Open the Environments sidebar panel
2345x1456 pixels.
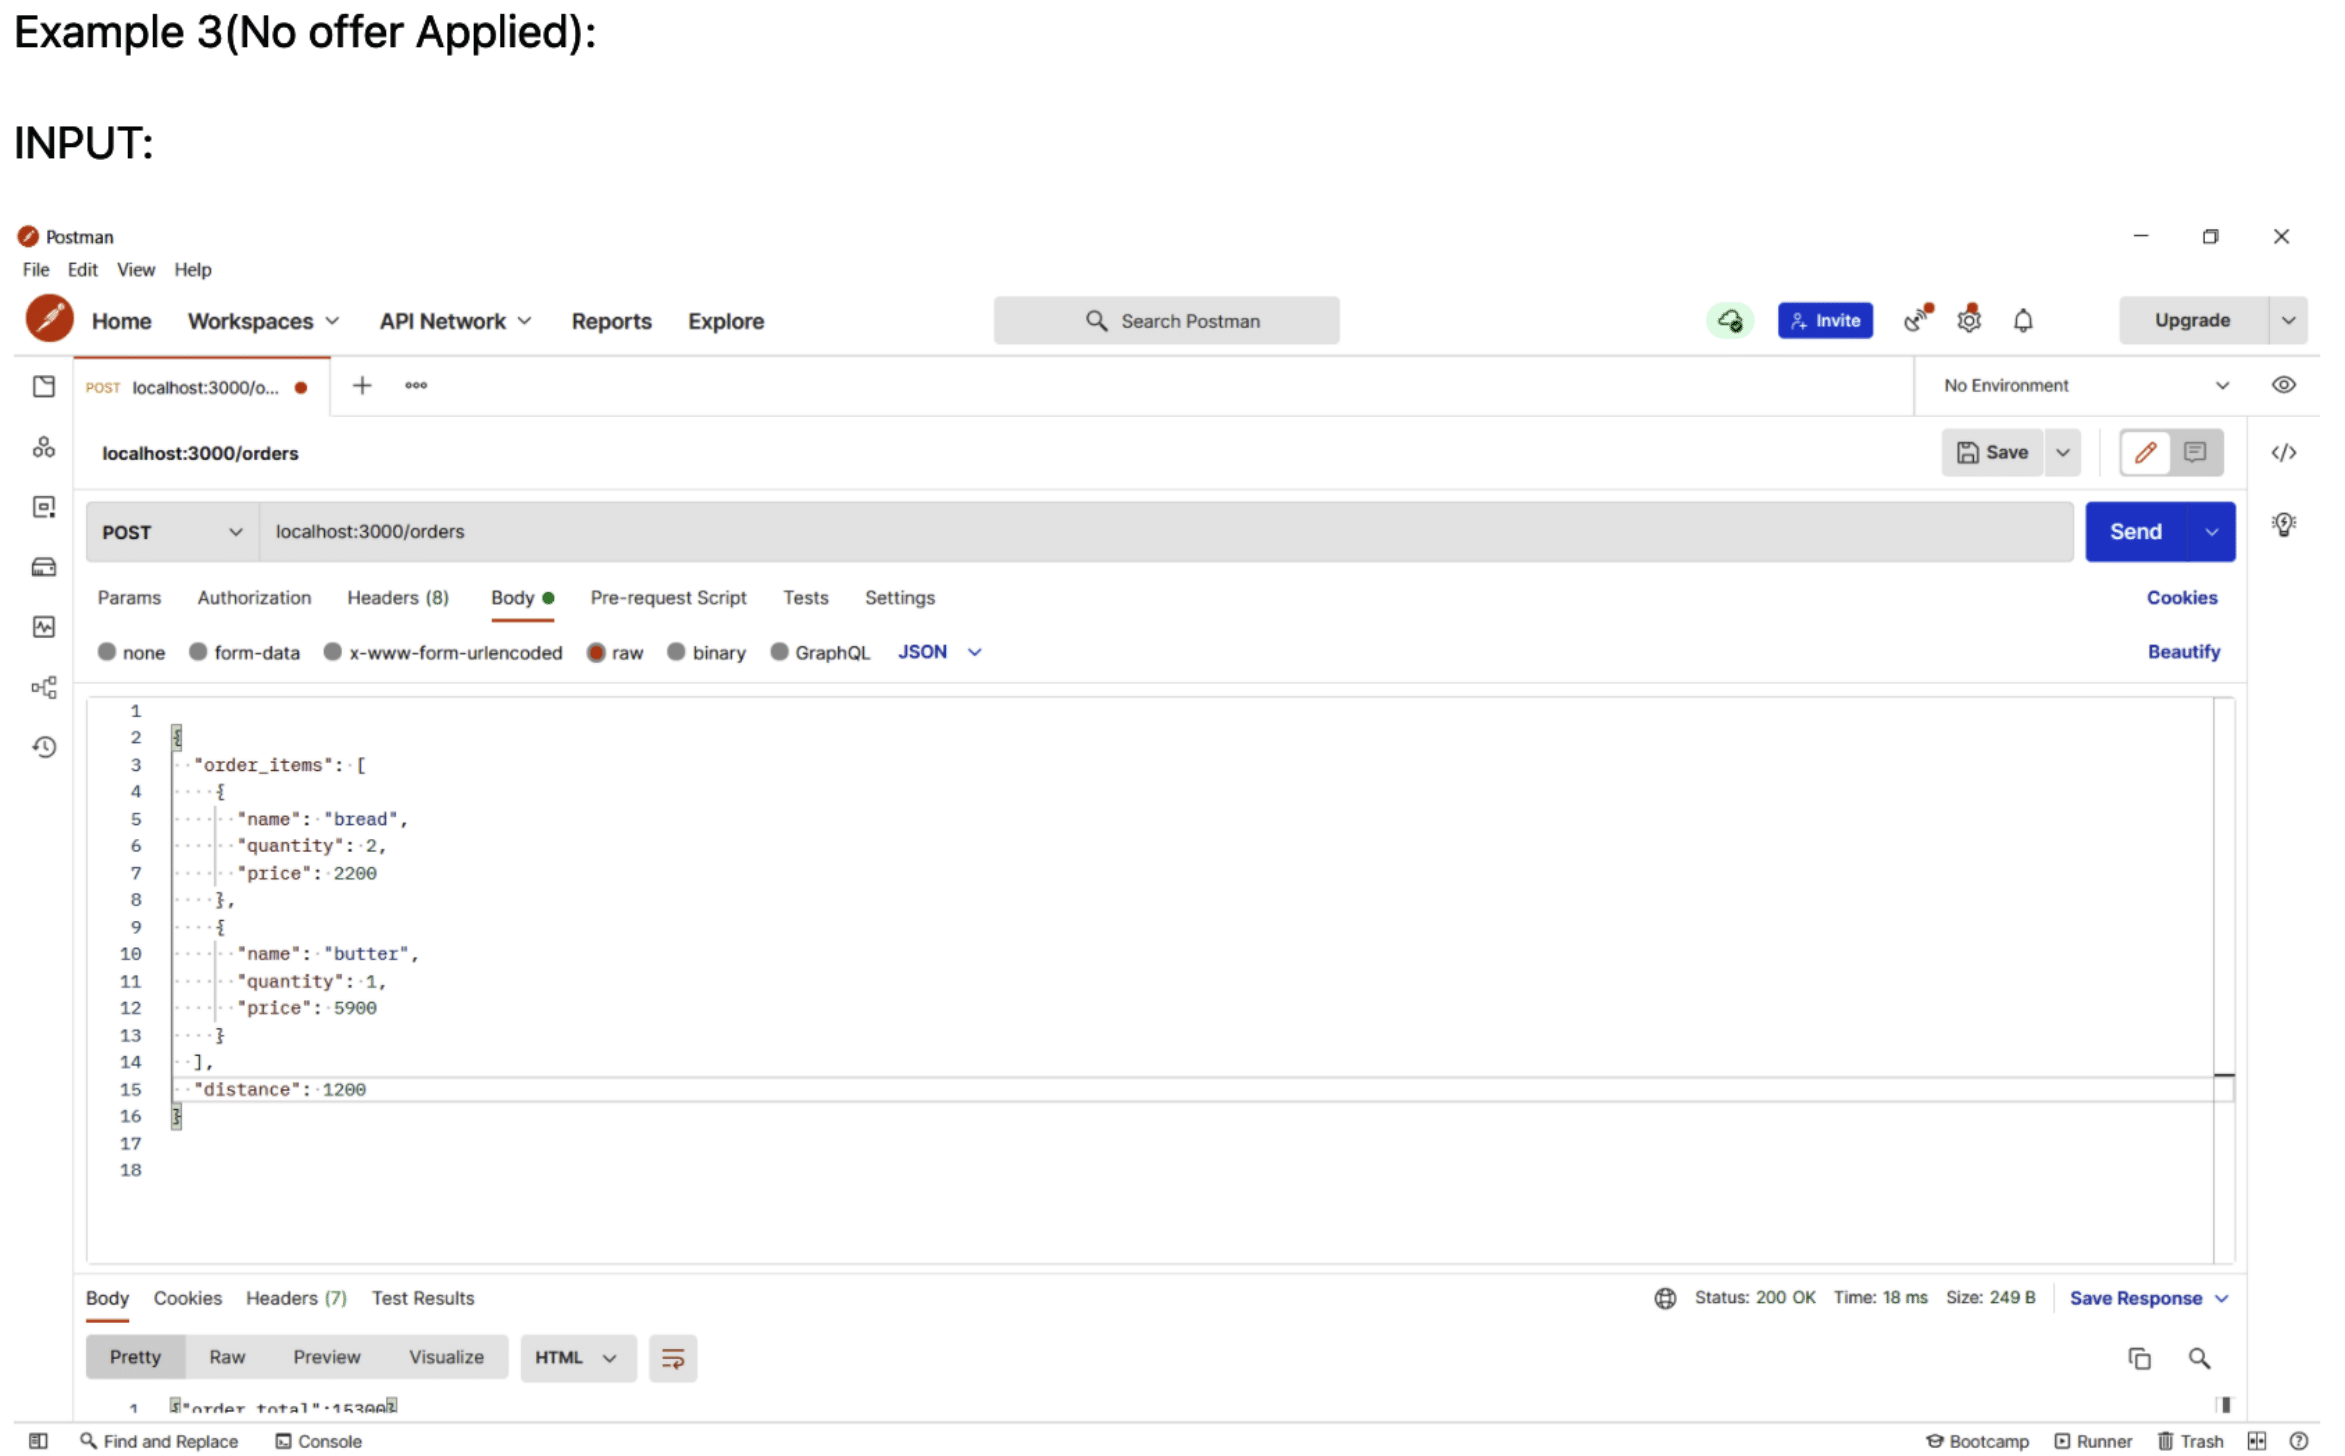pyautogui.click(x=44, y=507)
